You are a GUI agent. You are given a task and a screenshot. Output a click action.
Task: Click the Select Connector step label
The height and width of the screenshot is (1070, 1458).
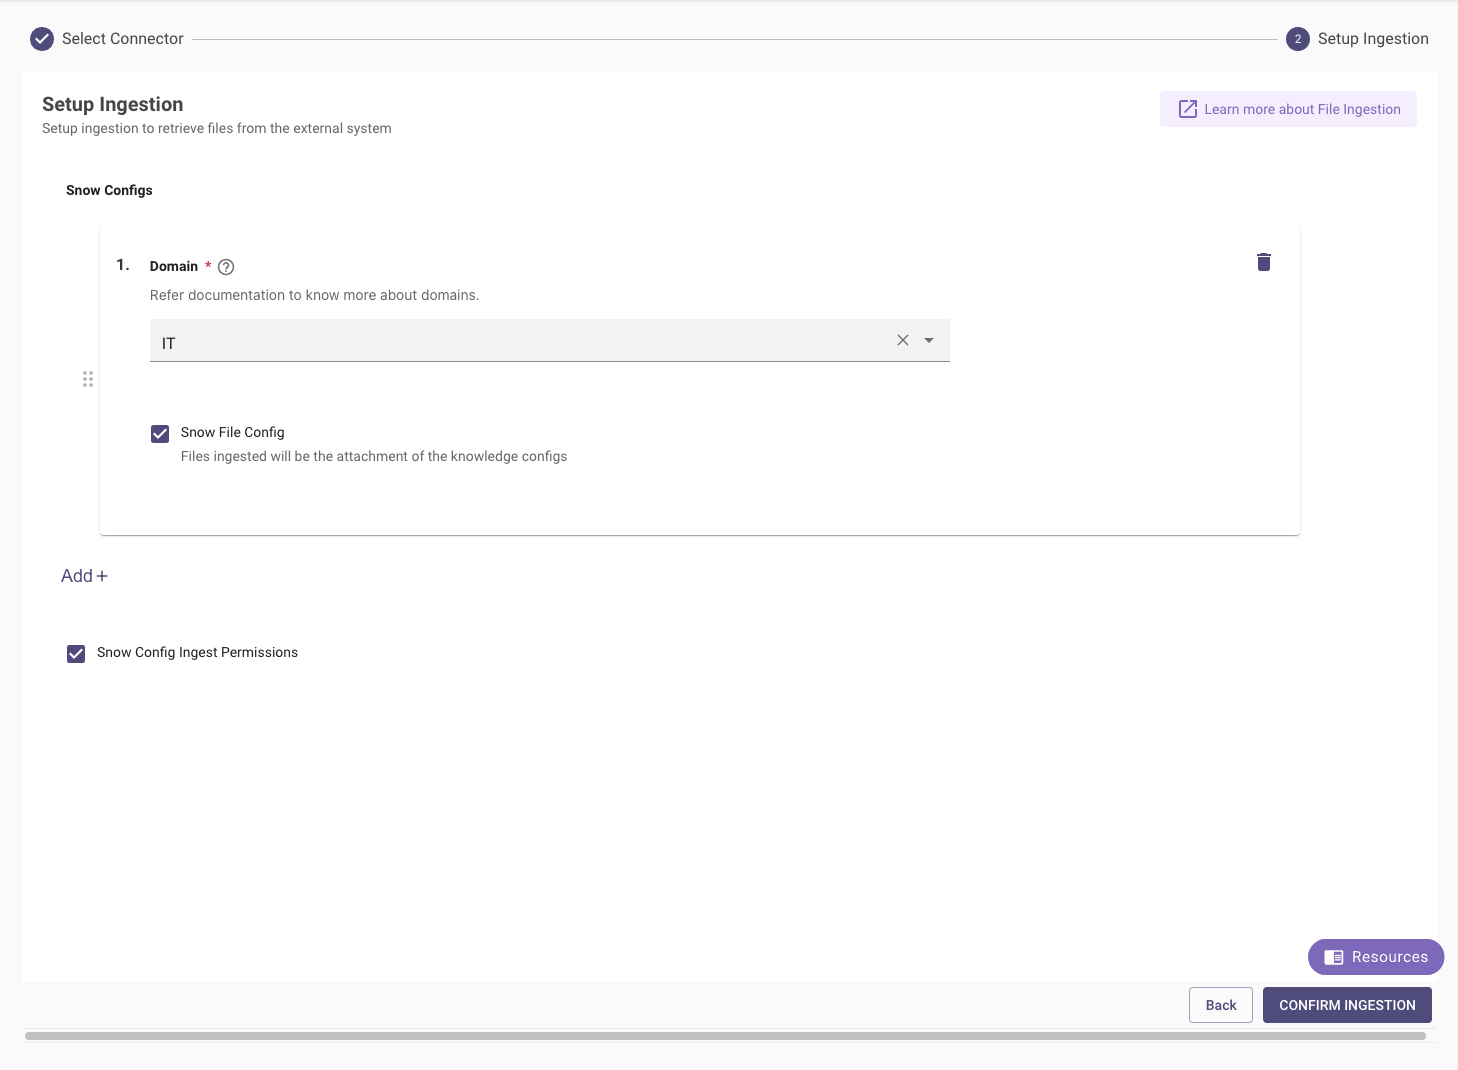coord(123,39)
